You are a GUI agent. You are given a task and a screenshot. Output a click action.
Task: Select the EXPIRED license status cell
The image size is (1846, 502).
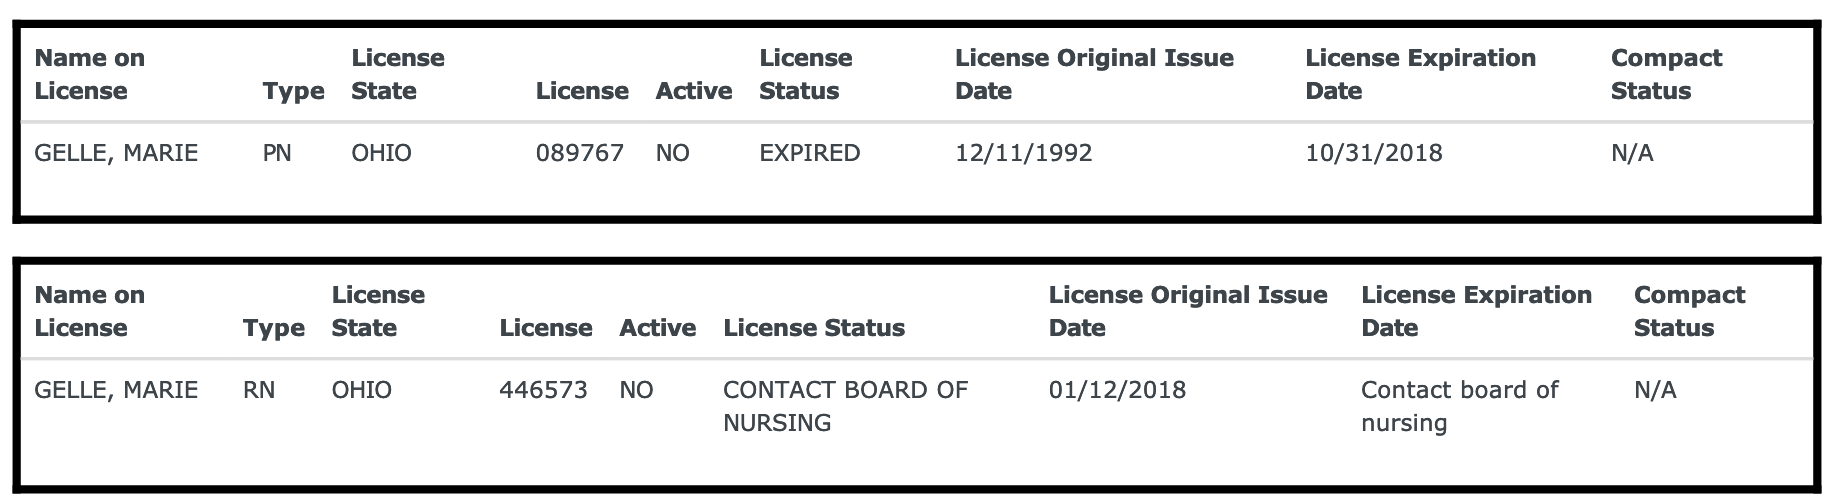click(809, 153)
